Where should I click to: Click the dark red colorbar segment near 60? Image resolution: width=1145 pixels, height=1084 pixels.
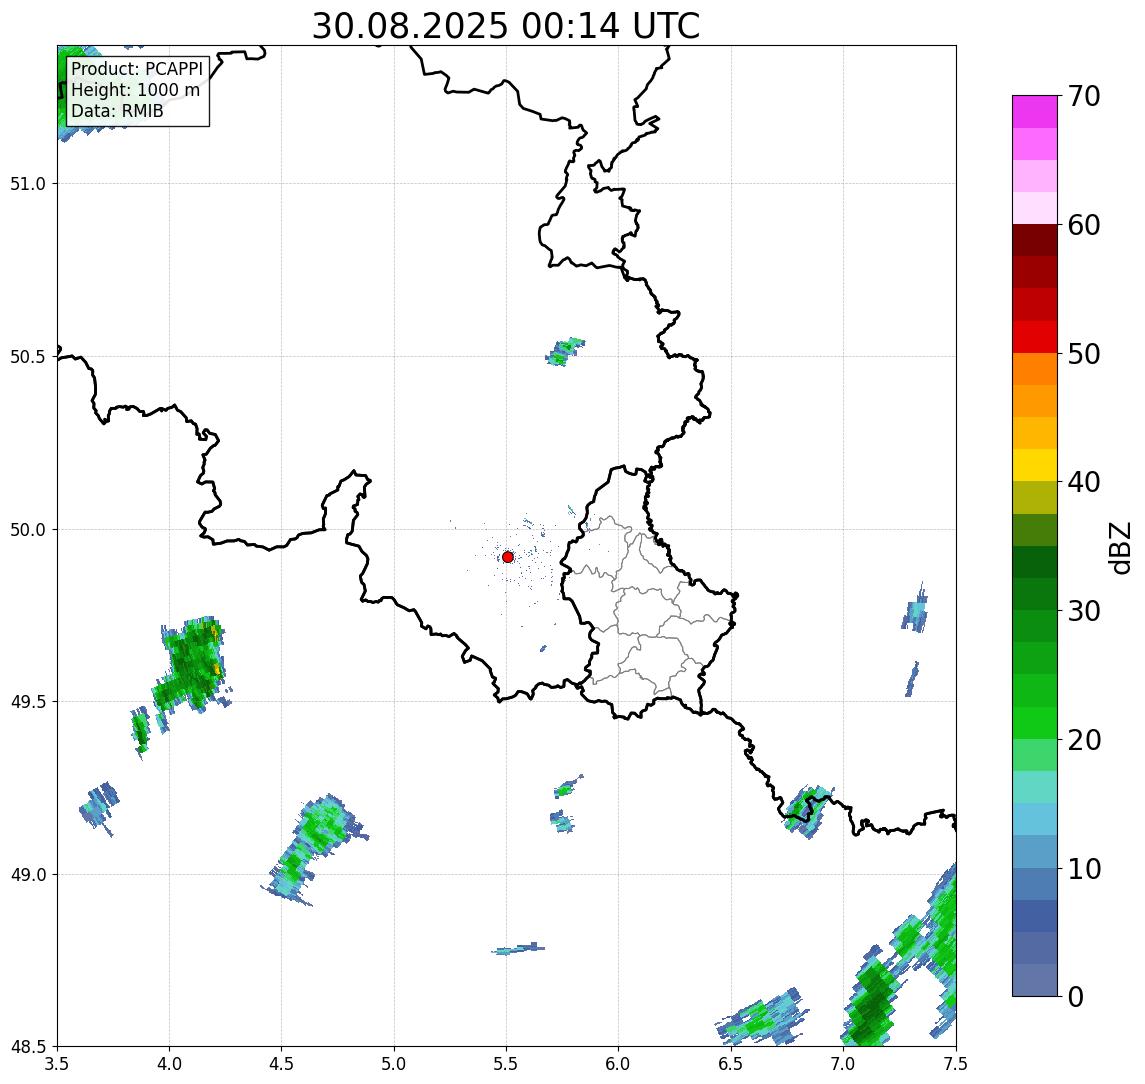[x=1035, y=240]
